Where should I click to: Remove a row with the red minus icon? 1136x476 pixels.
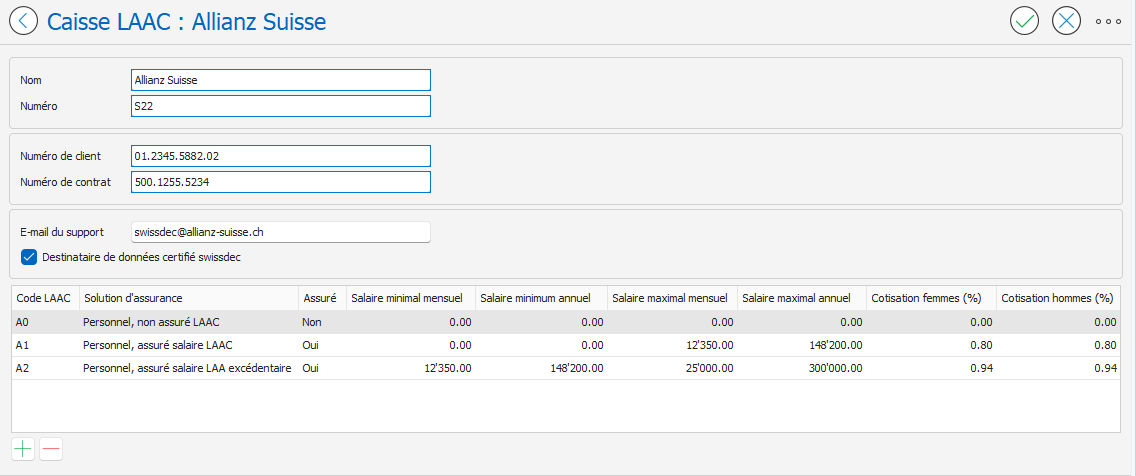51,449
